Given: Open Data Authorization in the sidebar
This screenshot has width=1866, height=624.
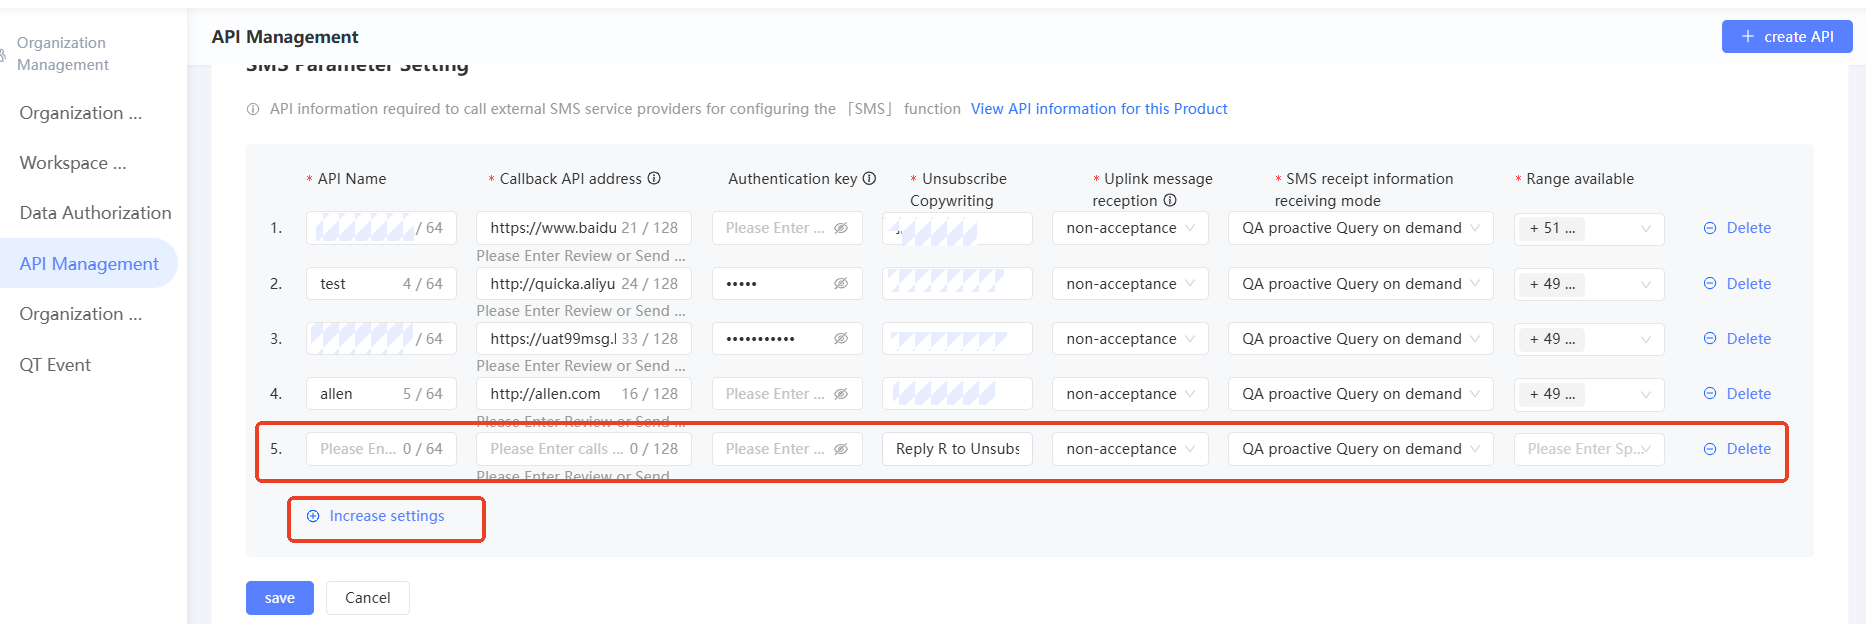Looking at the screenshot, I should point(95,213).
